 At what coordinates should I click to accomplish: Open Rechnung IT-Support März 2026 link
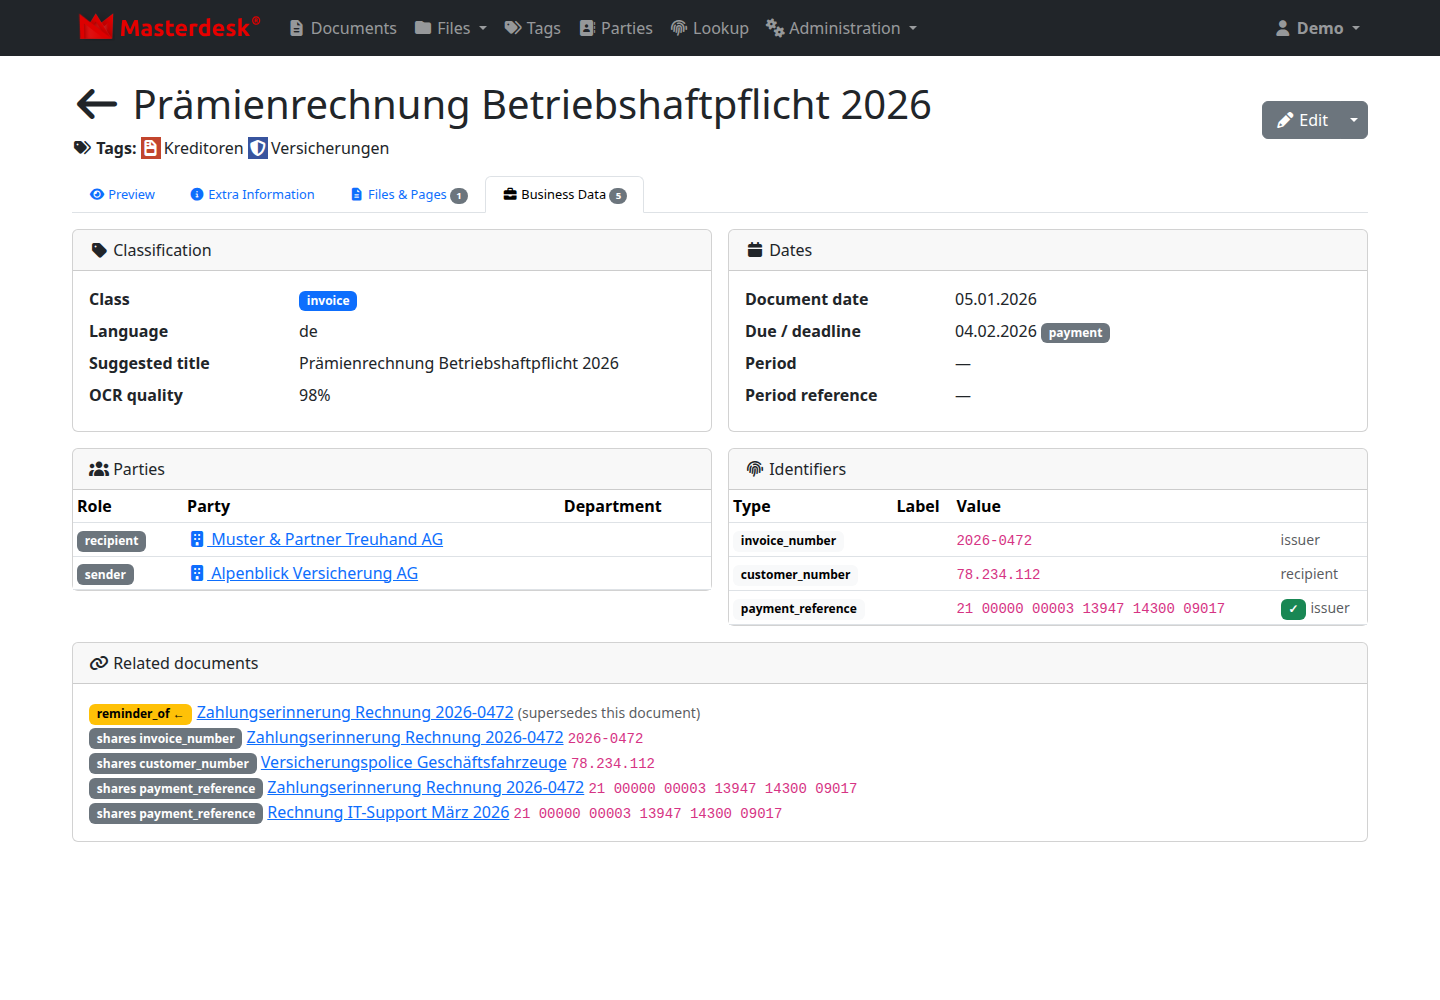pyautogui.click(x=388, y=812)
